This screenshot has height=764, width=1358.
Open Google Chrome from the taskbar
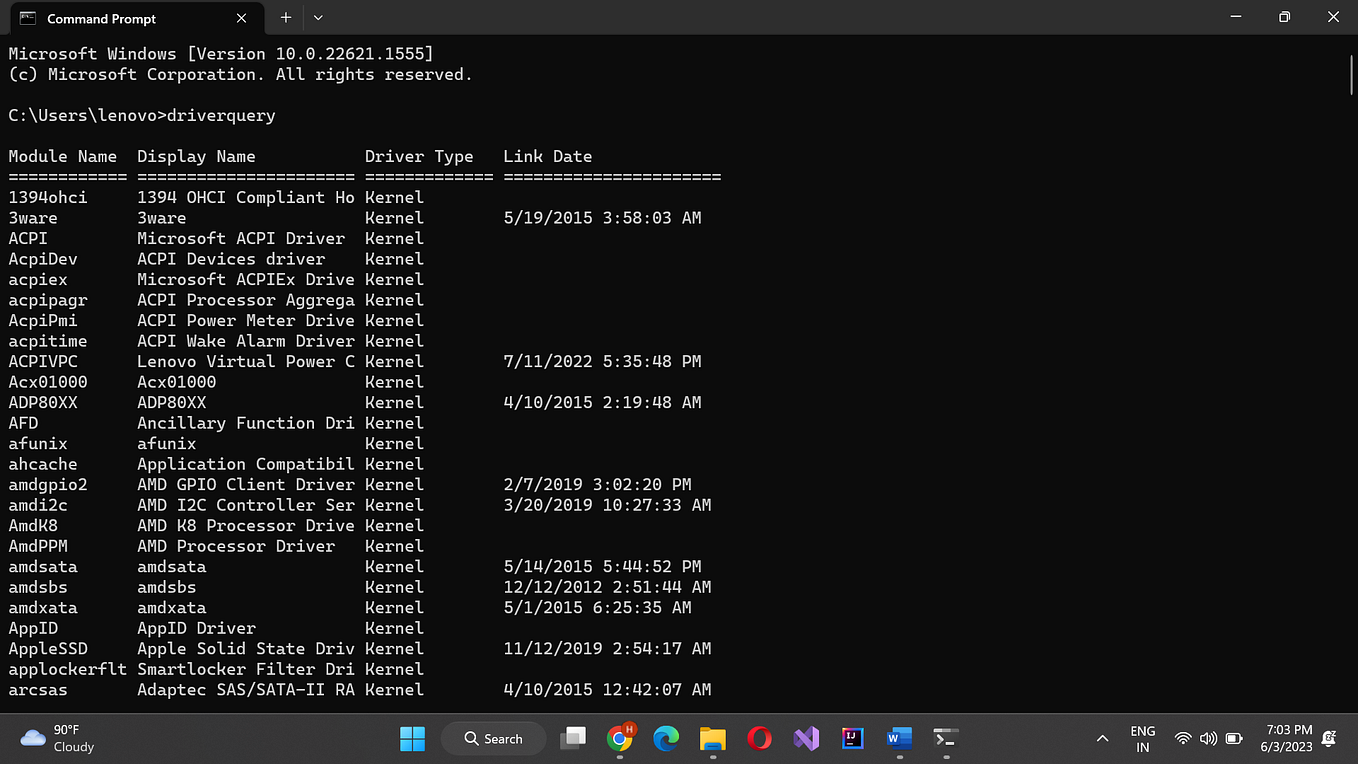pyautogui.click(x=620, y=738)
